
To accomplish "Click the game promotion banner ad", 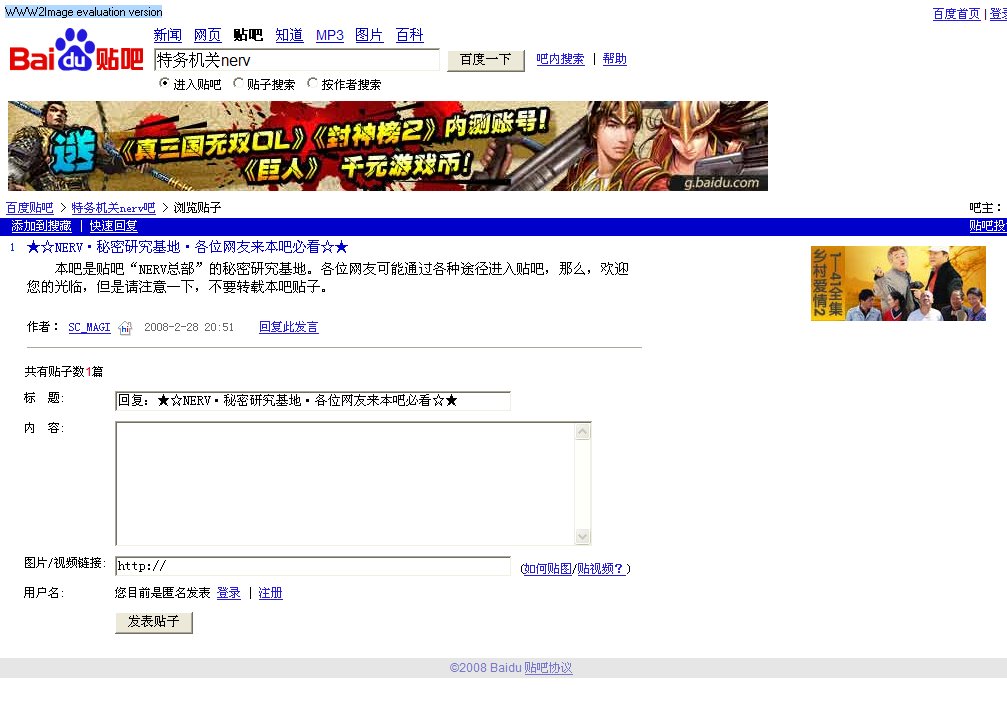I will tap(388, 146).
